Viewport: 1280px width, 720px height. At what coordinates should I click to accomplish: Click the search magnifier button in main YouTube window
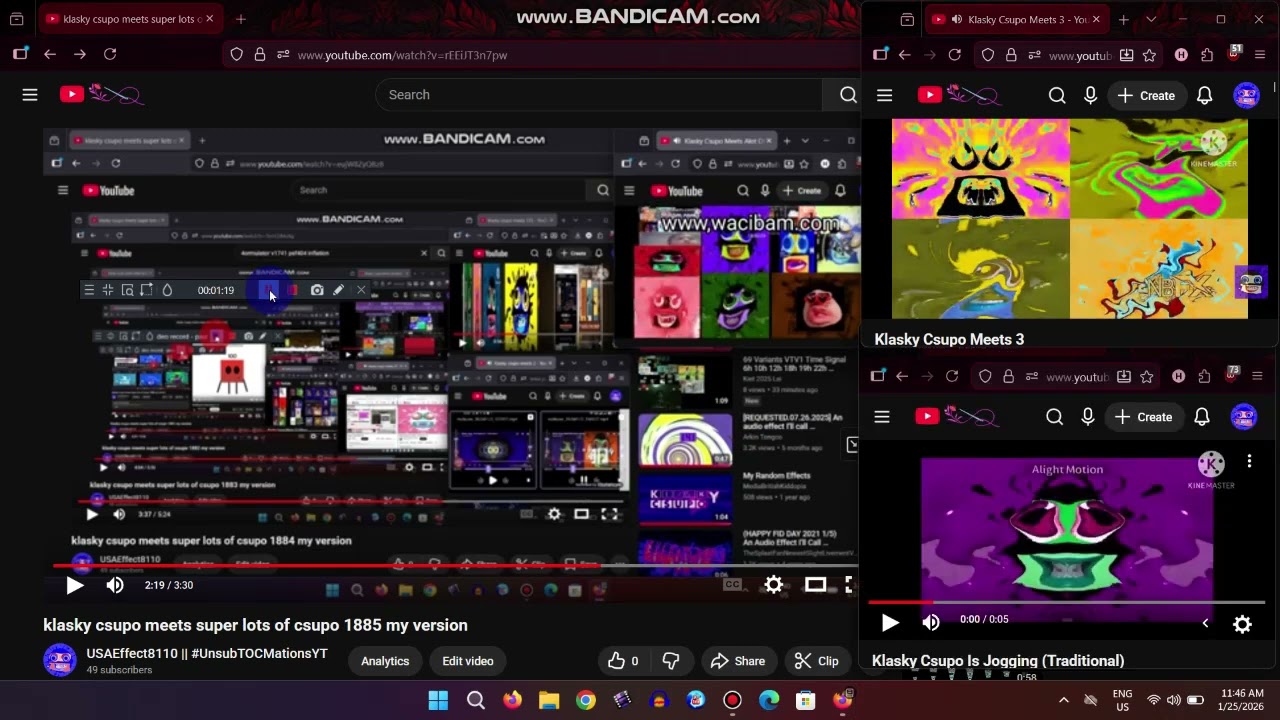tap(848, 95)
